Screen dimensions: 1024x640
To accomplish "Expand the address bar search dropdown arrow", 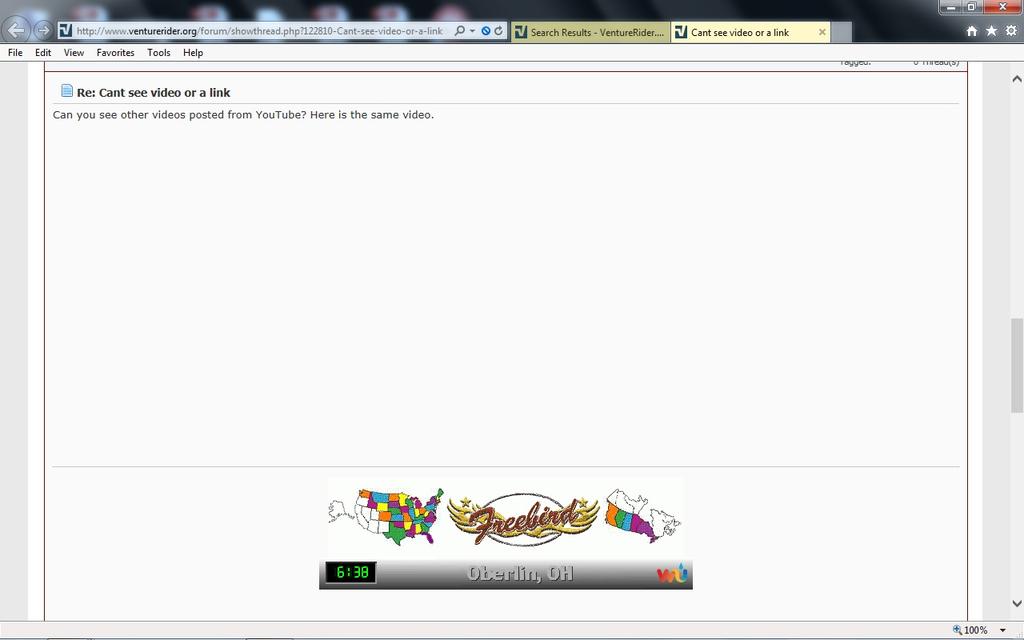I will (472, 31).
